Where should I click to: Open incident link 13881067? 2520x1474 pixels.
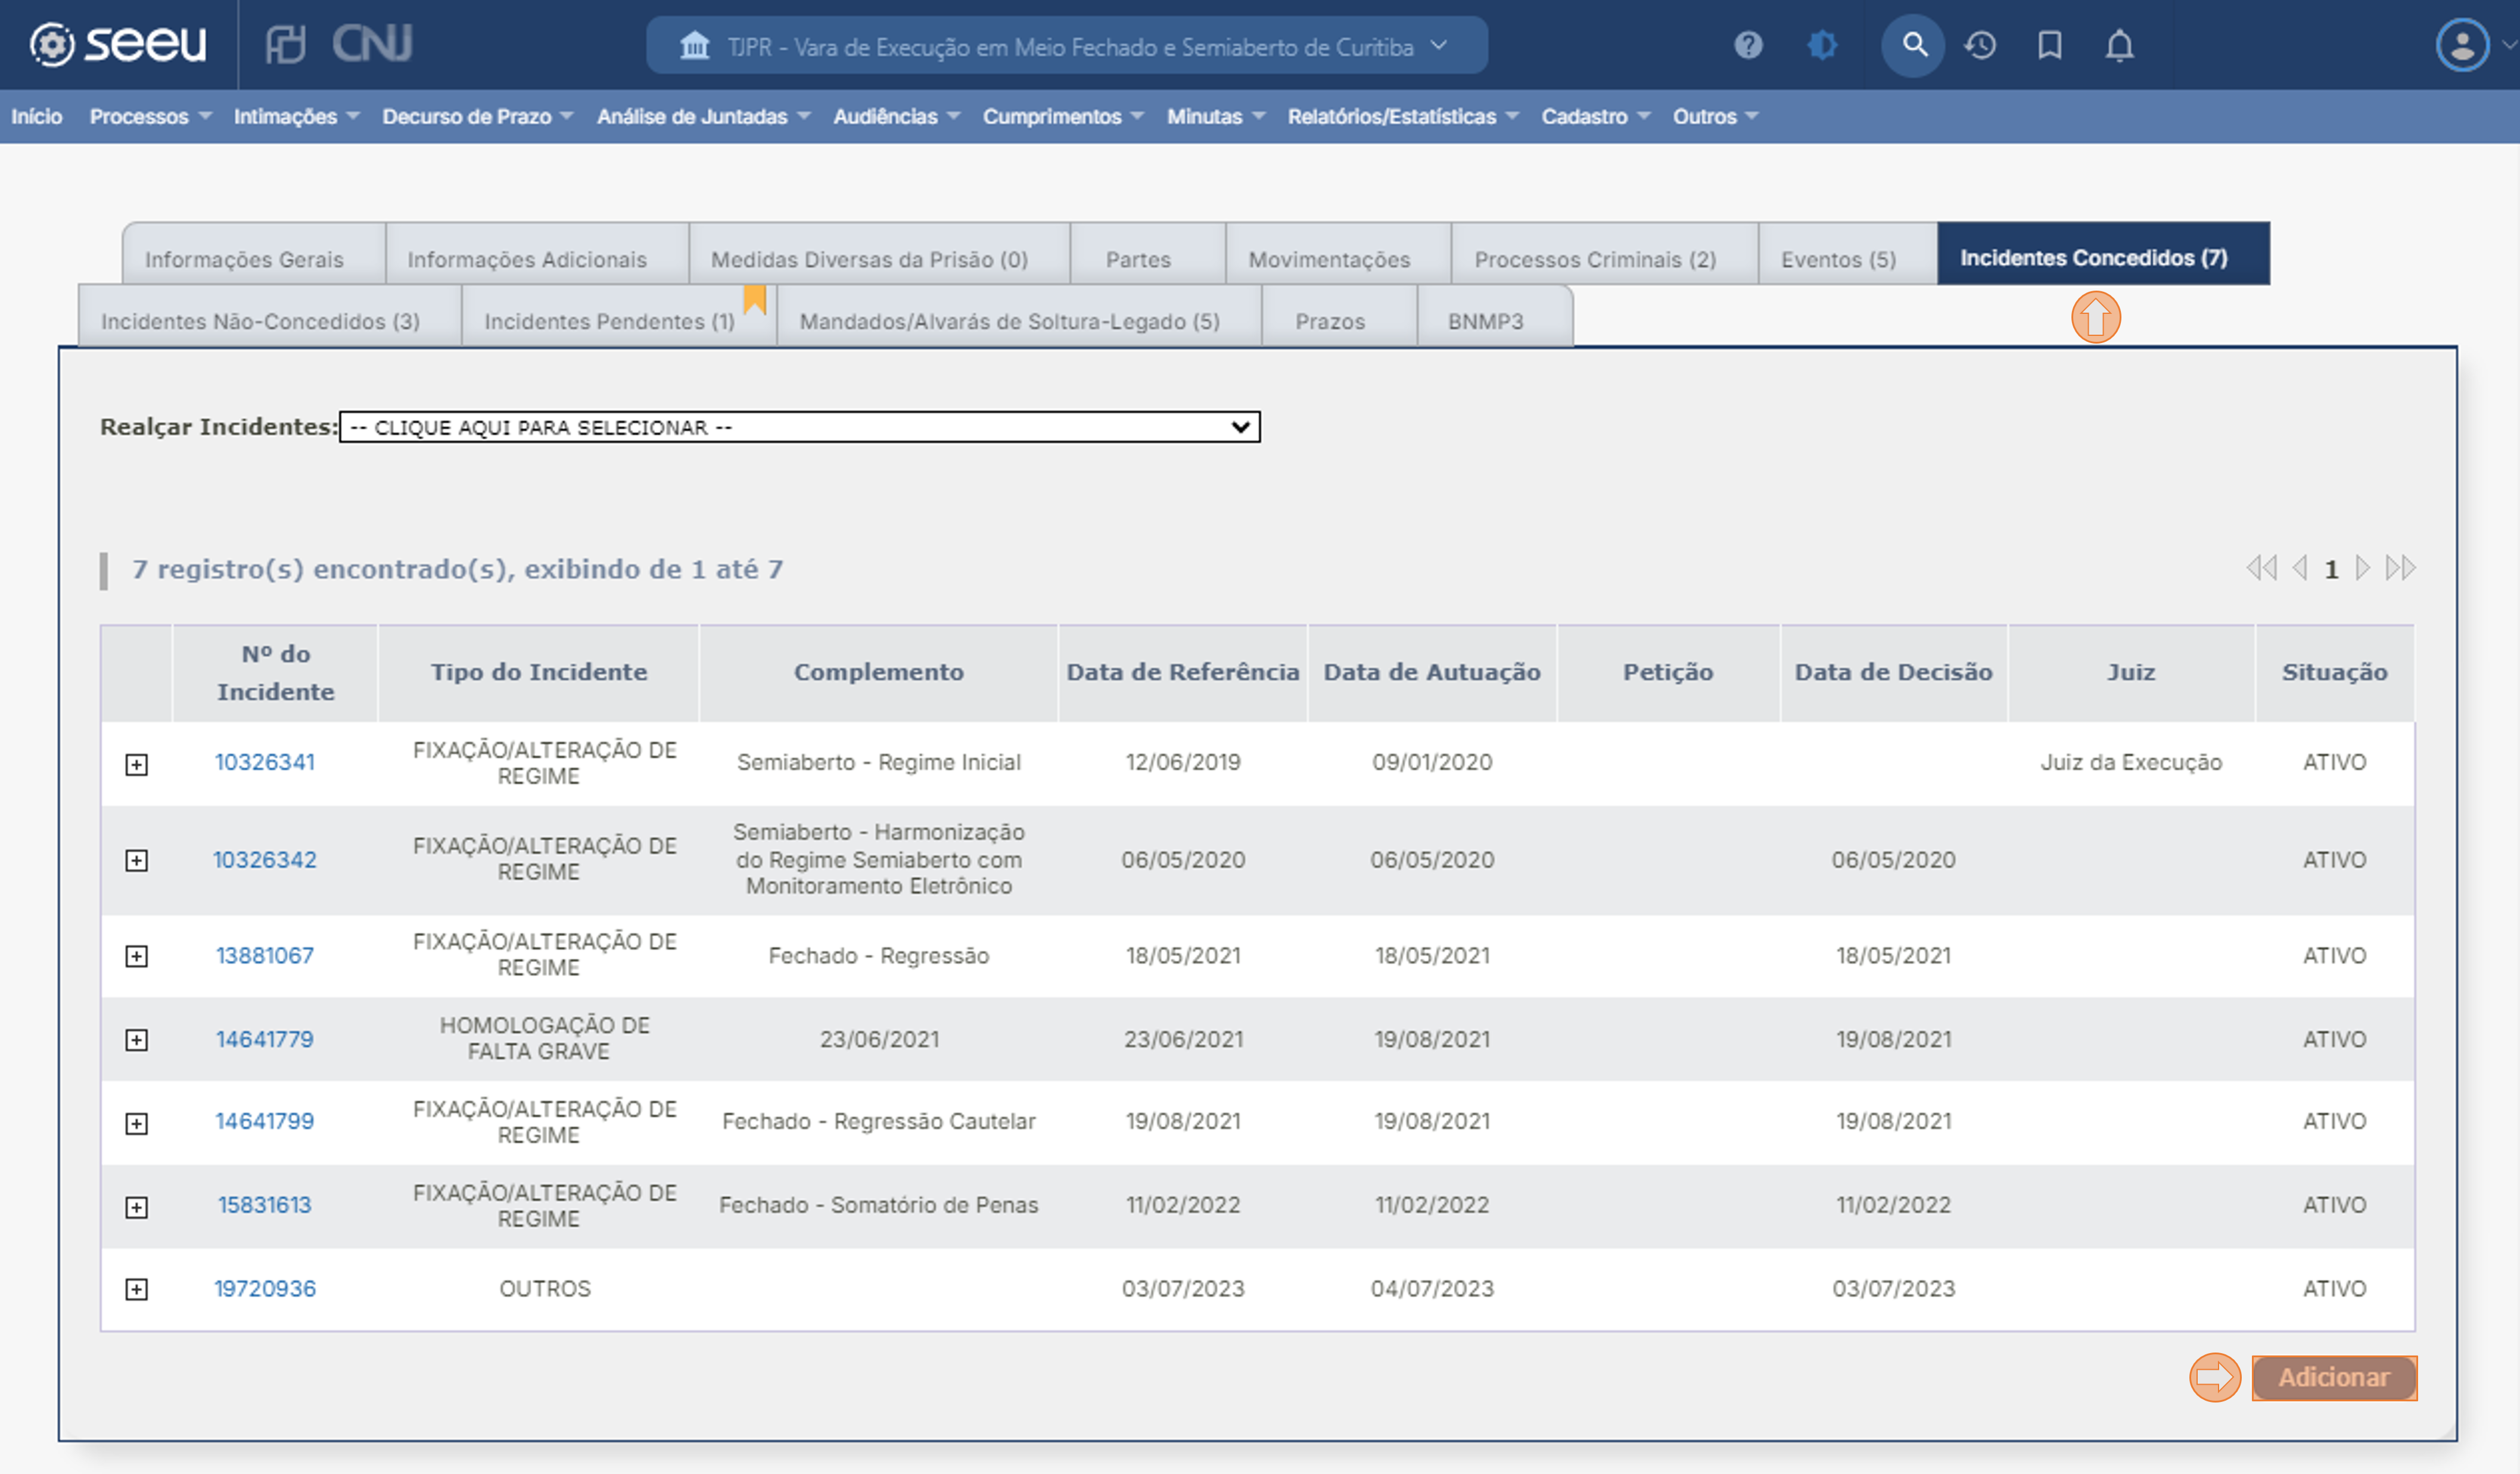click(x=265, y=956)
